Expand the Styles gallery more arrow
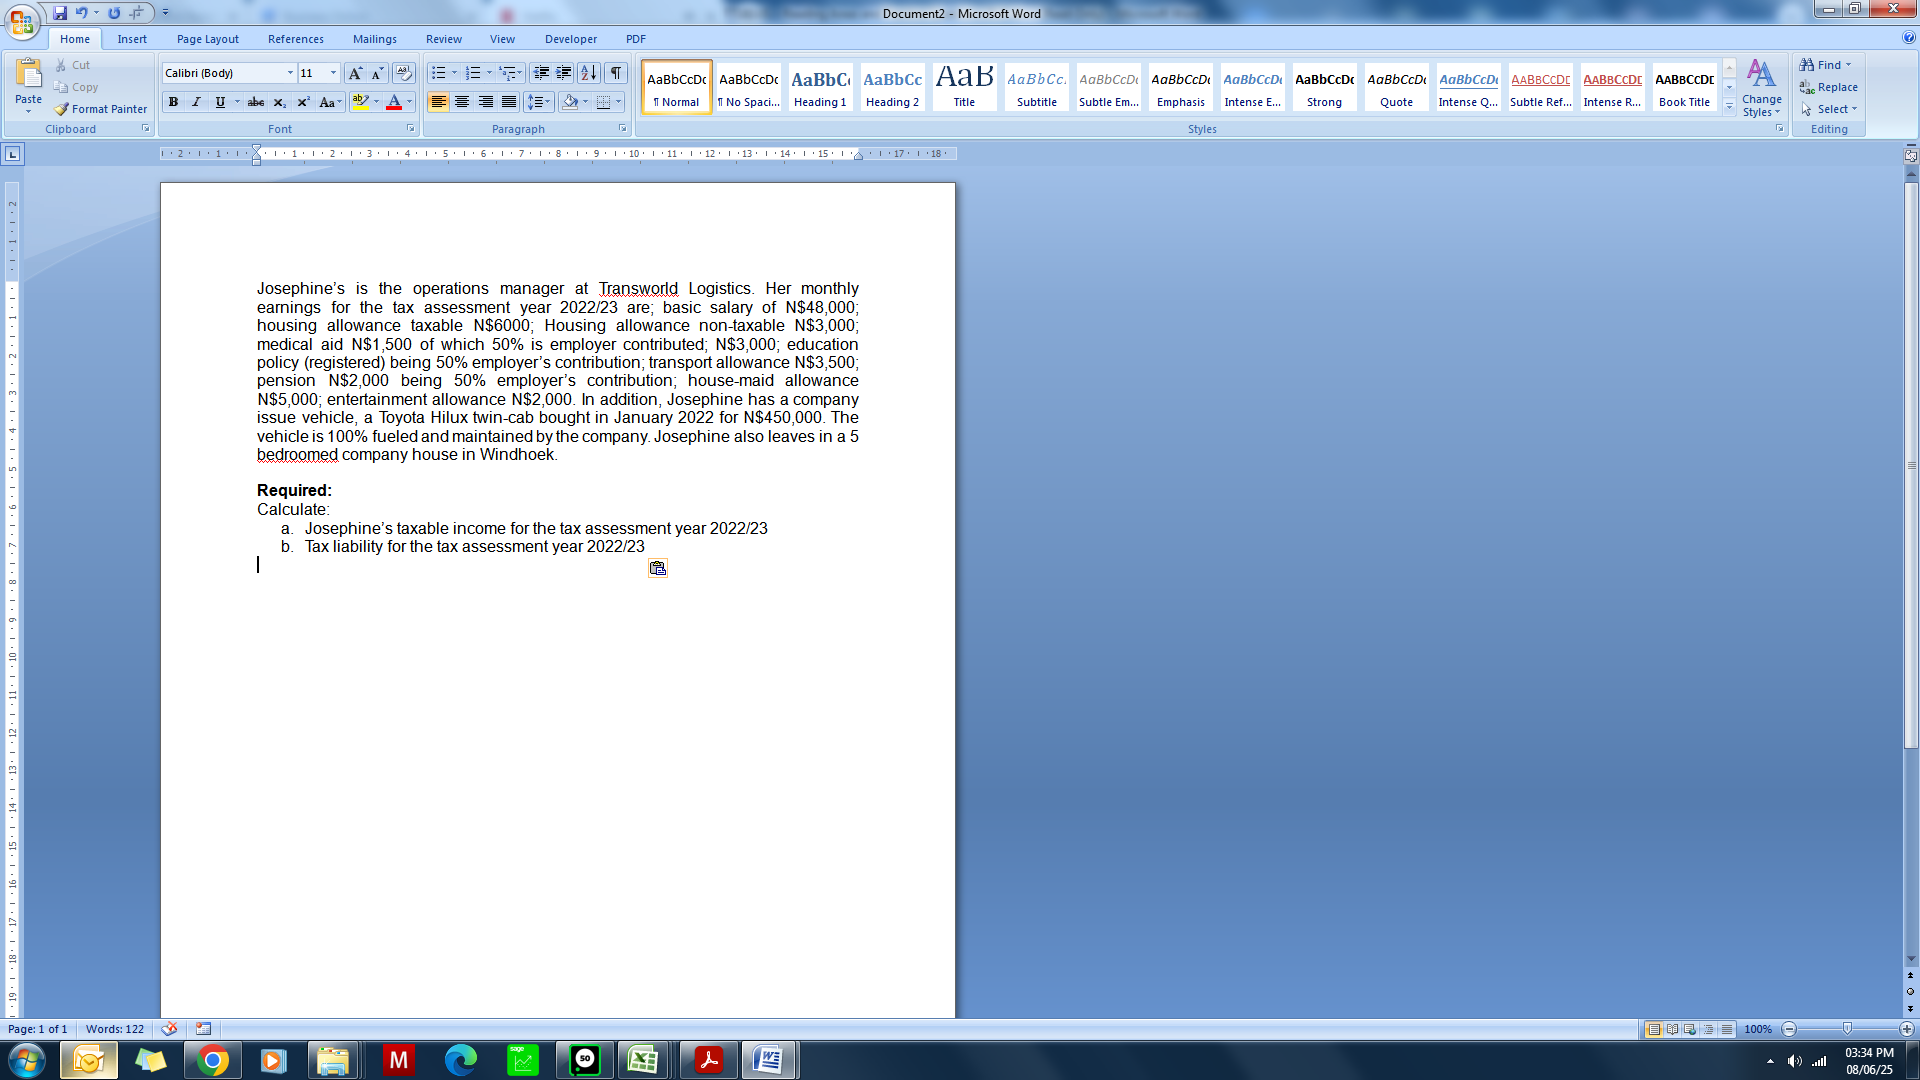The width and height of the screenshot is (1920, 1080). point(1729,107)
